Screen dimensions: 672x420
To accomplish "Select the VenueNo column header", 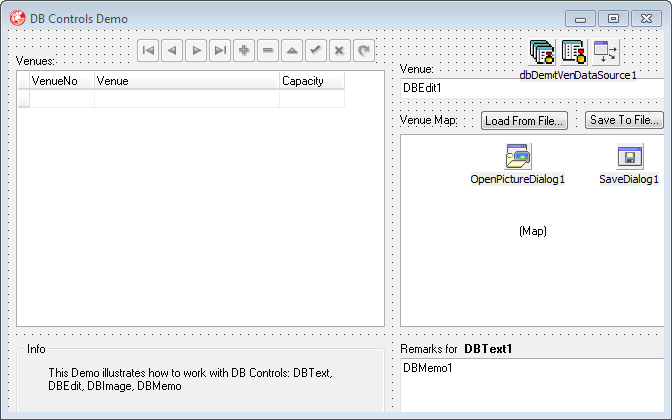I will click(x=55, y=81).
